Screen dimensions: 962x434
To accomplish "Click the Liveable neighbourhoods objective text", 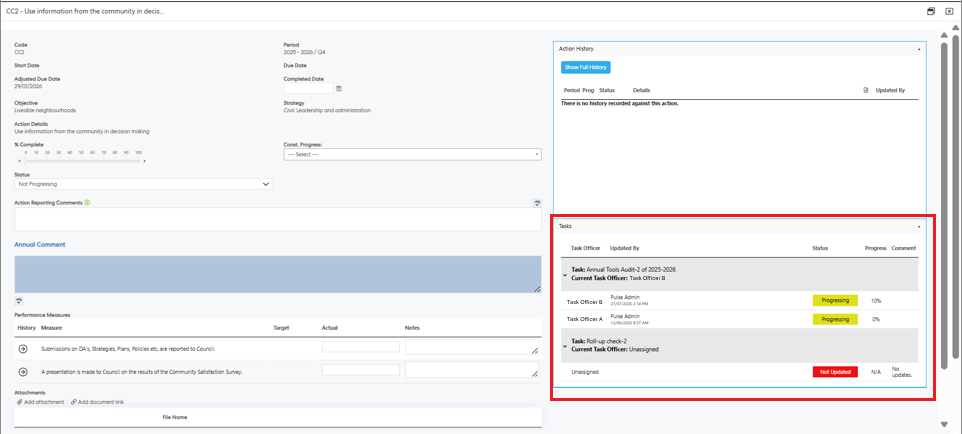I will pyautogui.click(x=45, y=110).
